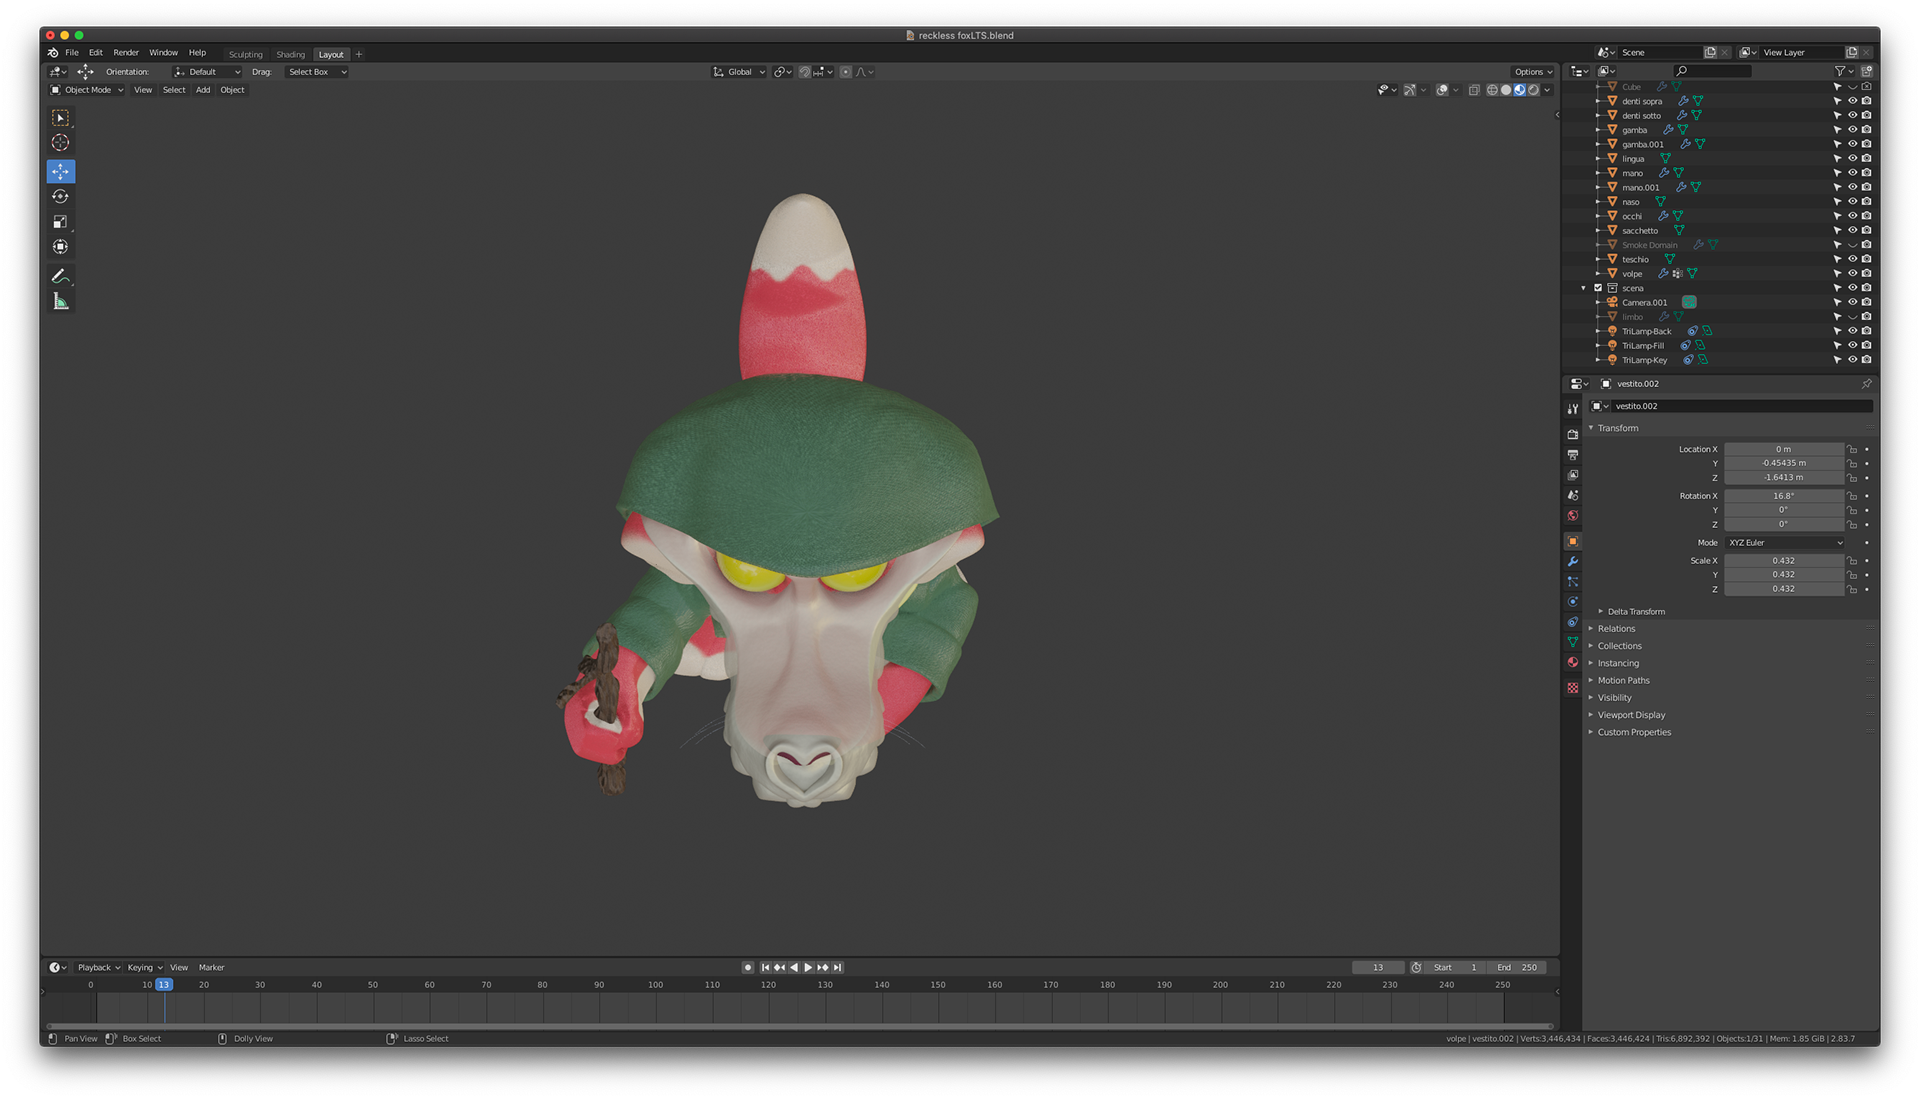Activate the Annotate pencil tool

[60, 276]
